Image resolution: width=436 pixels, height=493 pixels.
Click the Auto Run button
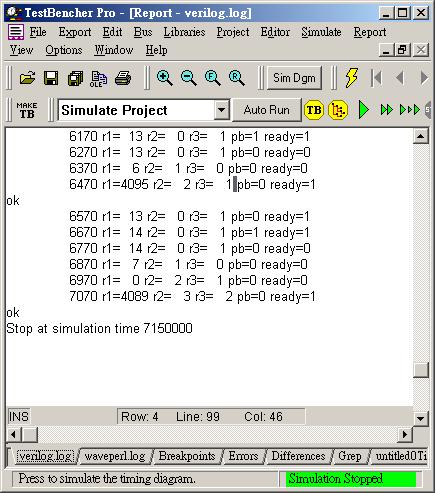tap(266, 110)
